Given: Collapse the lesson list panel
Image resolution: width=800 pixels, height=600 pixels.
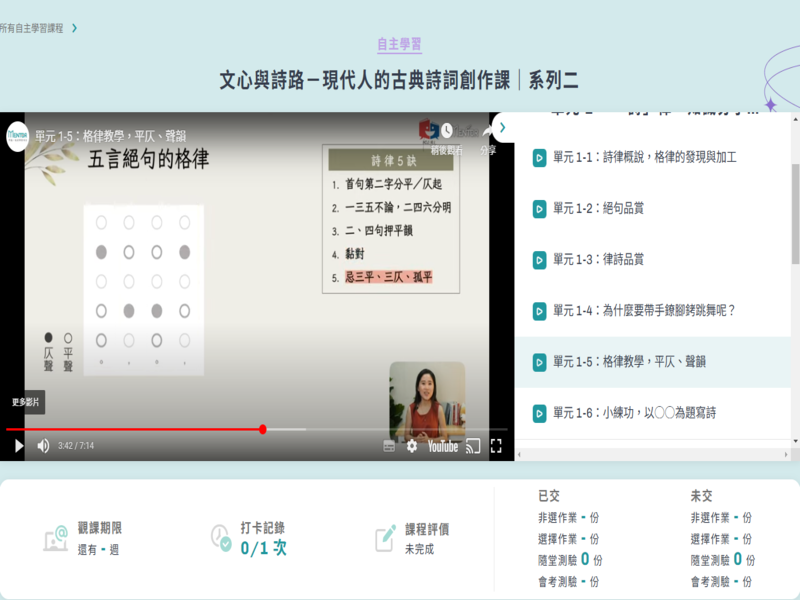Looking at the screenshot, I should (x=503, y=128).
